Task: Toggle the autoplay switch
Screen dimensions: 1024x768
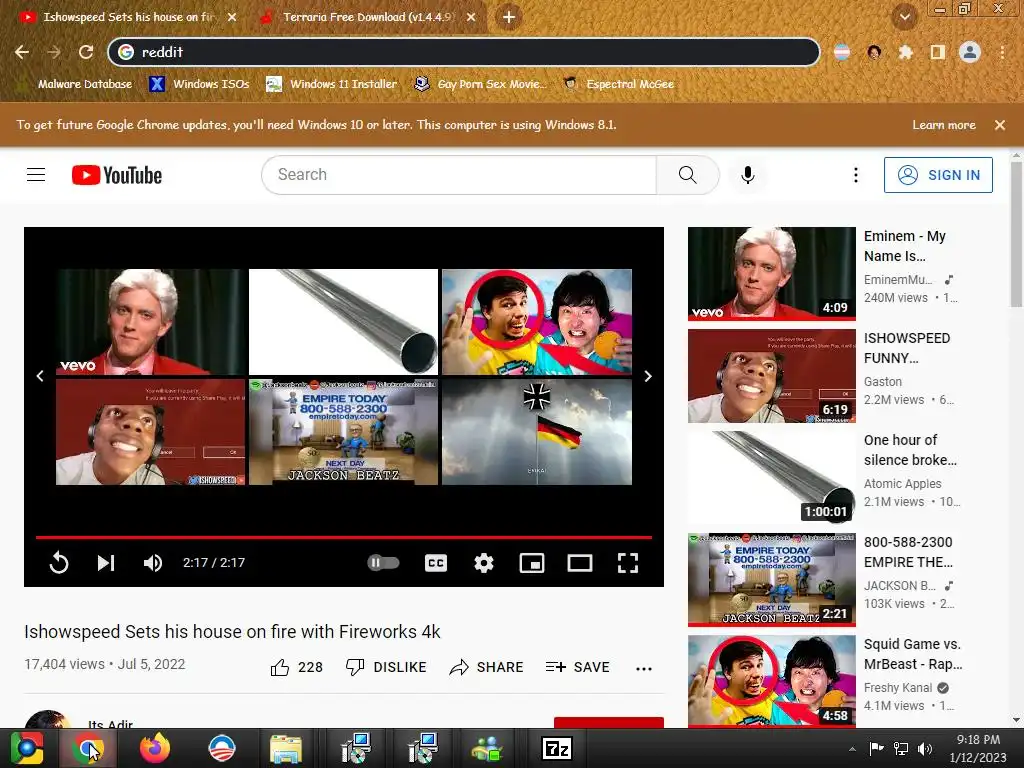Action: click(383, 562)
